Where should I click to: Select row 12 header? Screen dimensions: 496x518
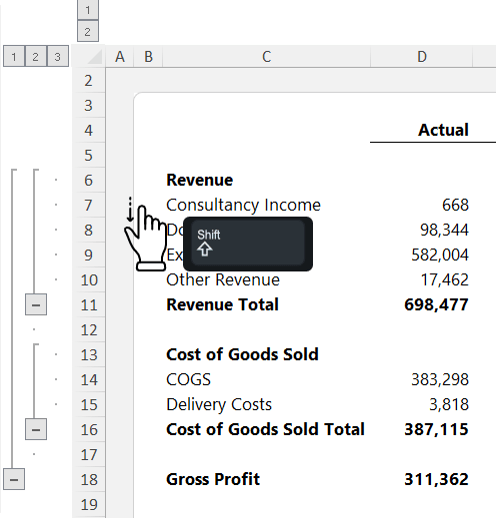tap(89, 330)
